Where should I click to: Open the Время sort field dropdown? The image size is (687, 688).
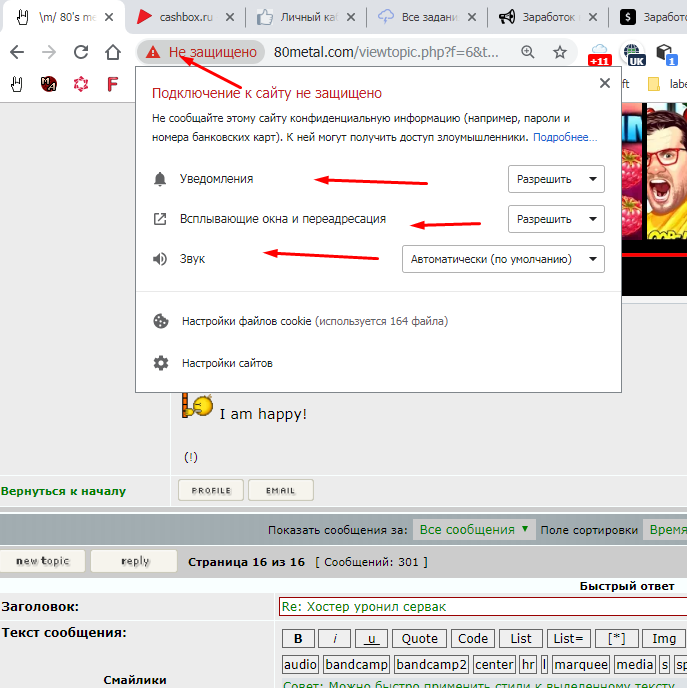click(665, 530)
